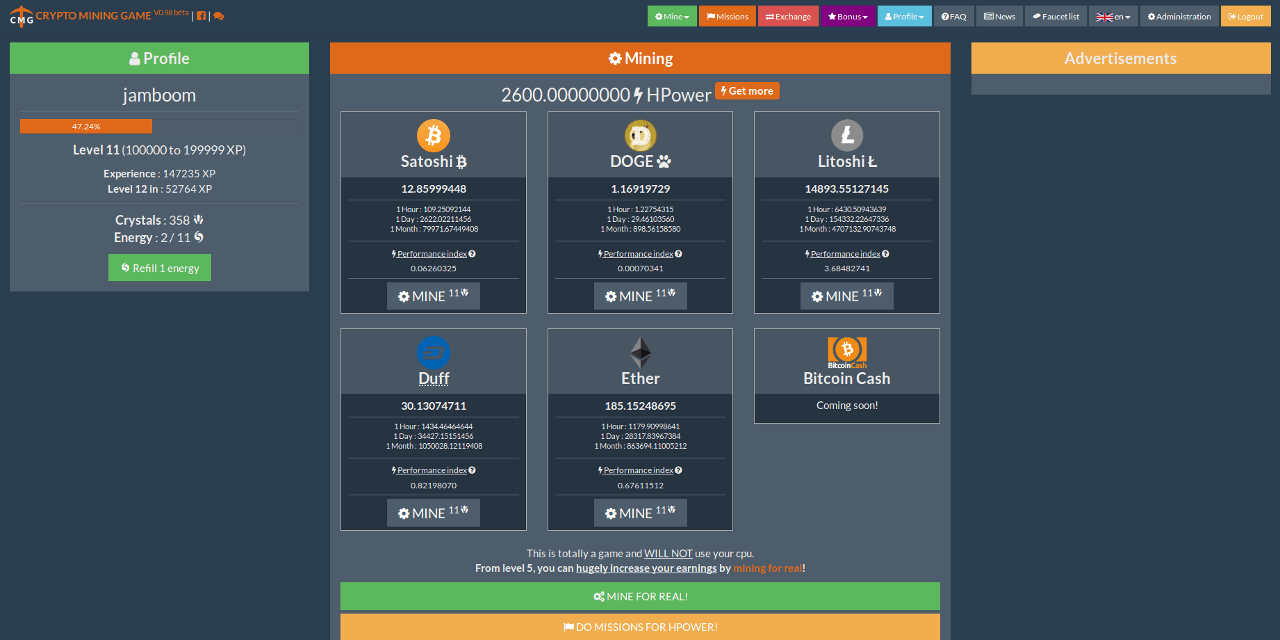Click the CMG pickaxe logo

click(21, 17)
